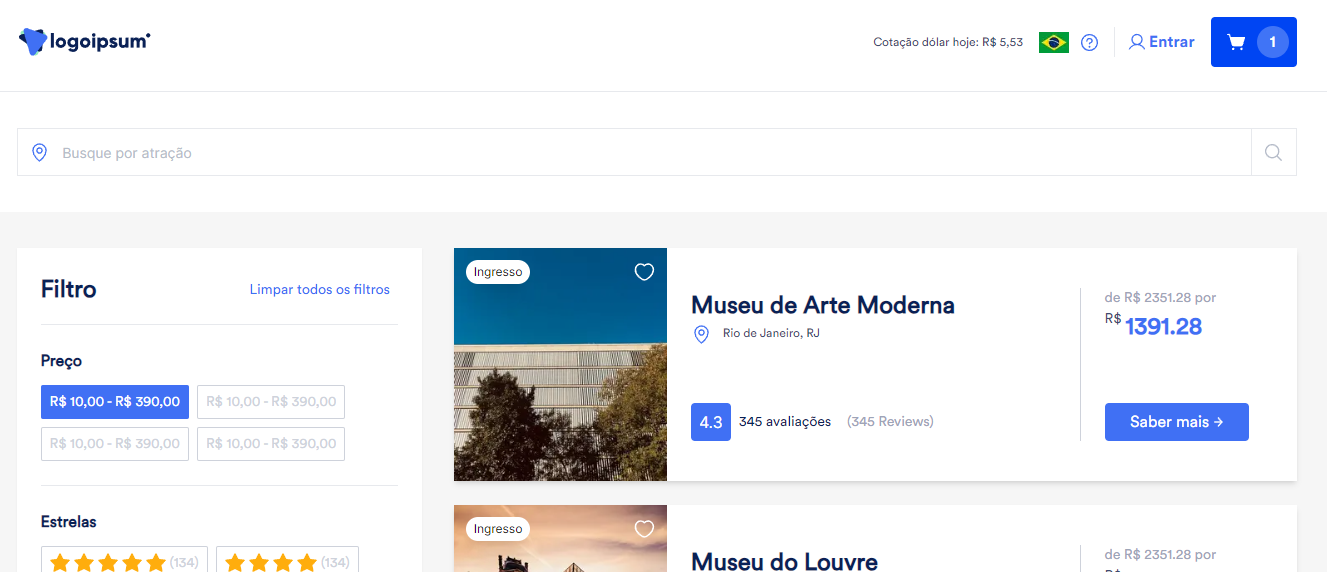This screenshot has width=1327, height=572.
Task: Click the Filtro heading
Action: coord(69,290)
